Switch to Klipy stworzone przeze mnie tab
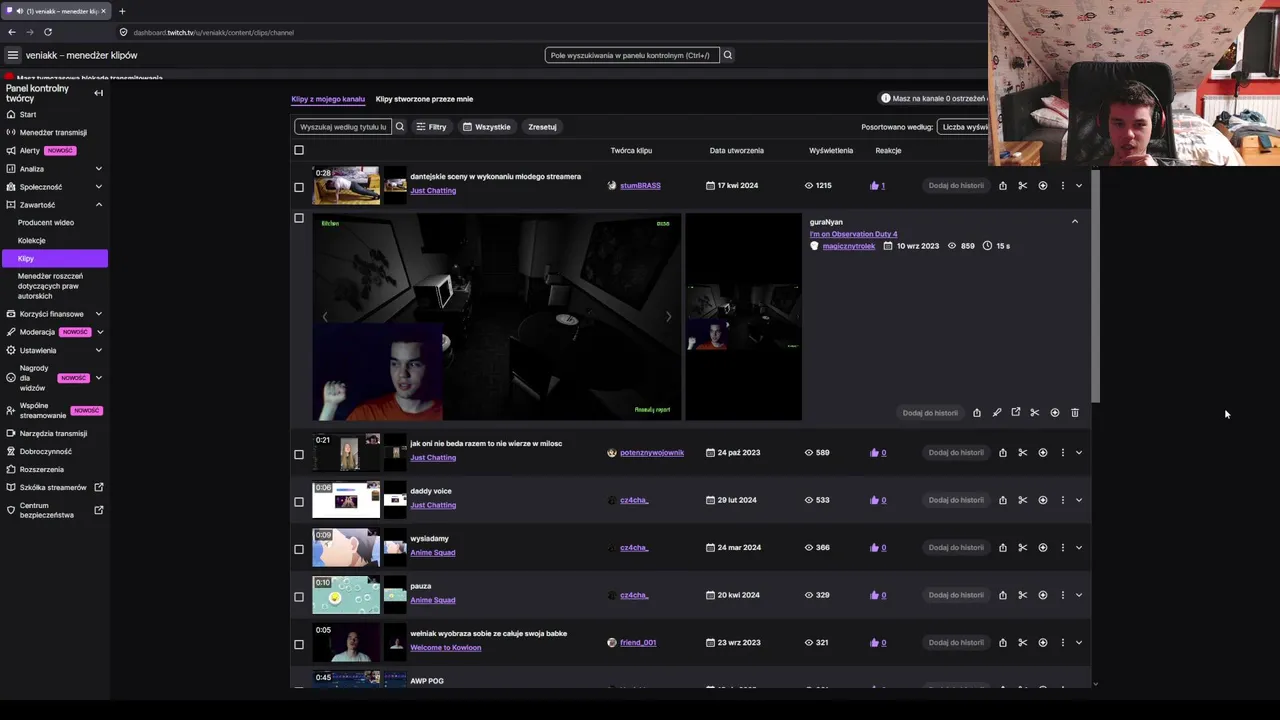This screenshot has width=1280, height=720. [x=424, y=99]
